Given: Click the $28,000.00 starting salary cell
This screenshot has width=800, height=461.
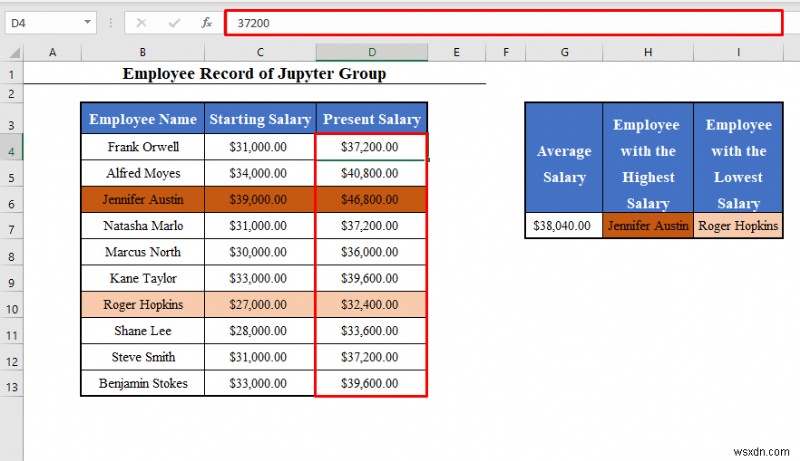Looking at the screenshot, I should [x=258, y=330].
